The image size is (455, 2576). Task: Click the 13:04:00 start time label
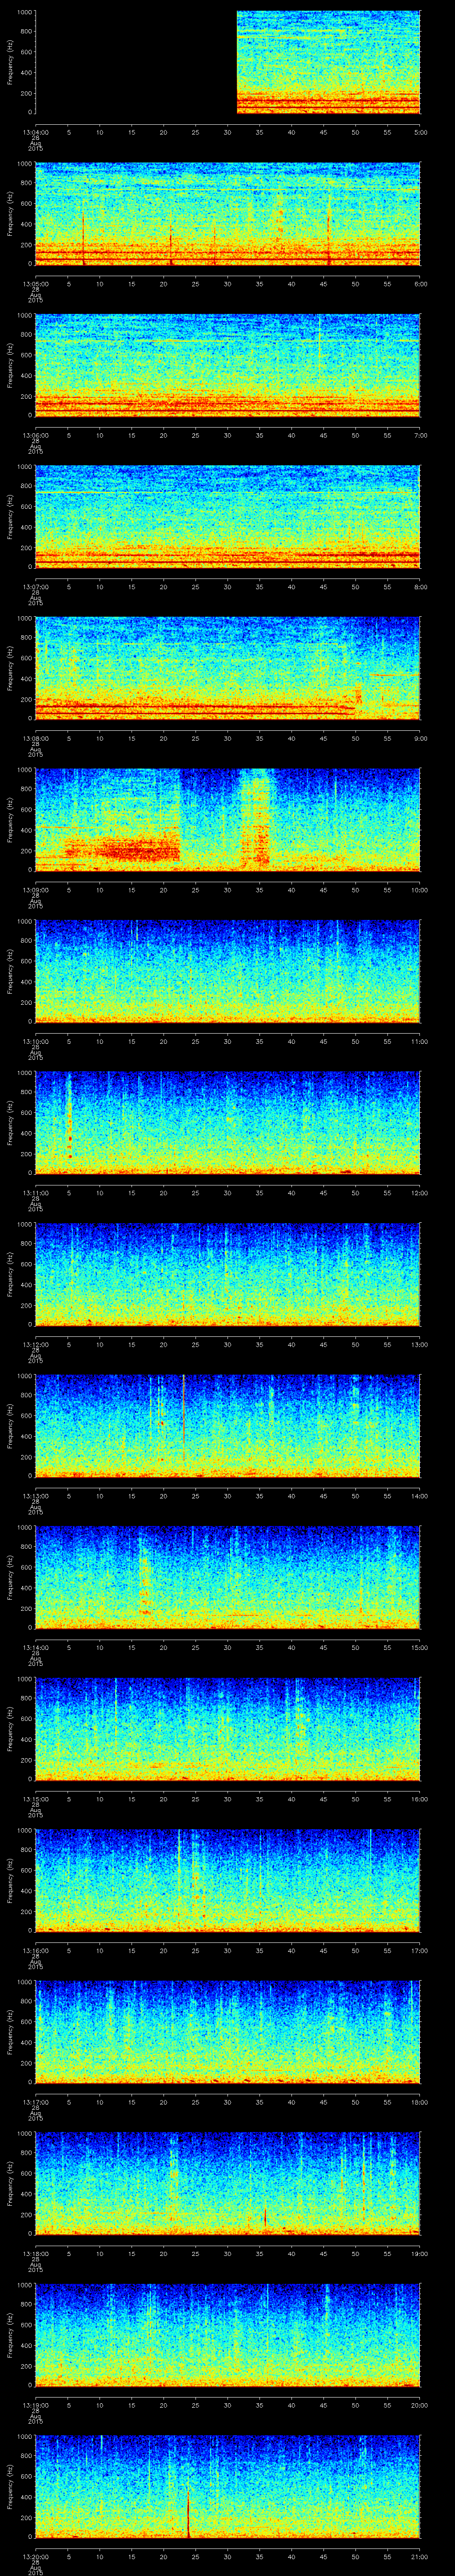(36, 132)
